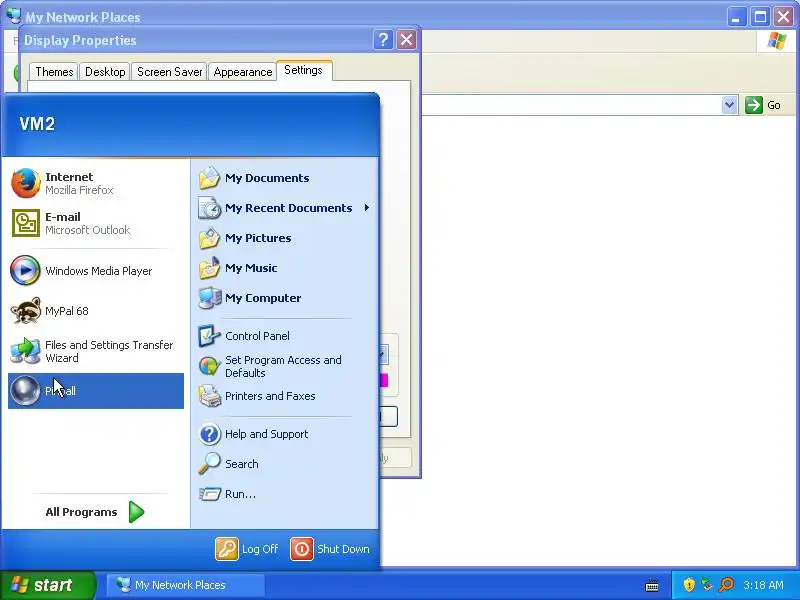Select My Network Places taskbar button

pos(185,585)
